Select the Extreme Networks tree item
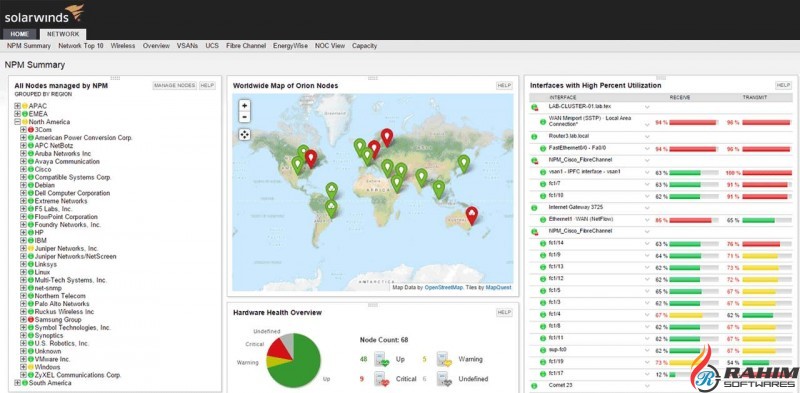The height and width of the screenshot is (393, 800). (61, 201)
